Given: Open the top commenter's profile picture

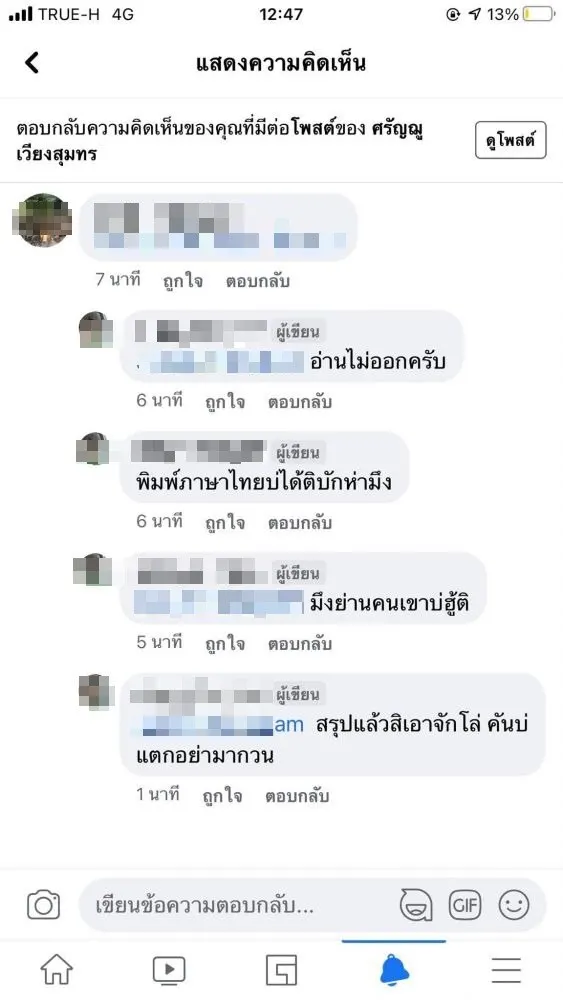Looking at the screenshot, I should (42, 221).
